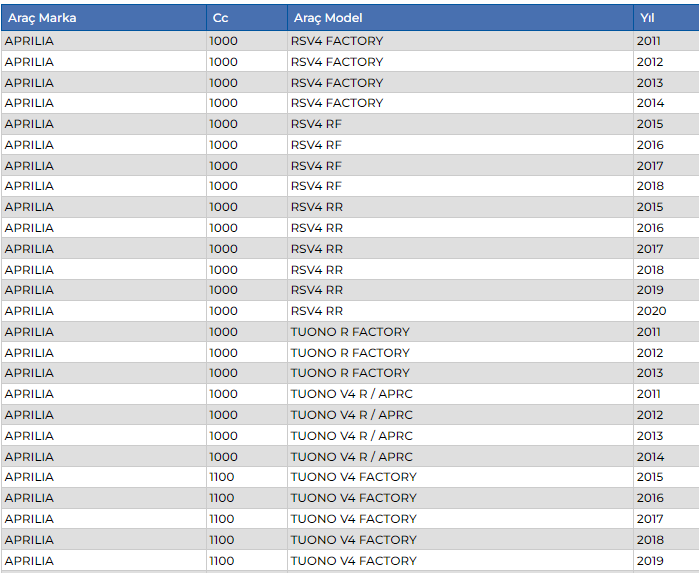Click the Araç Marka column header
Screen dimensions: 699x573
42,18
